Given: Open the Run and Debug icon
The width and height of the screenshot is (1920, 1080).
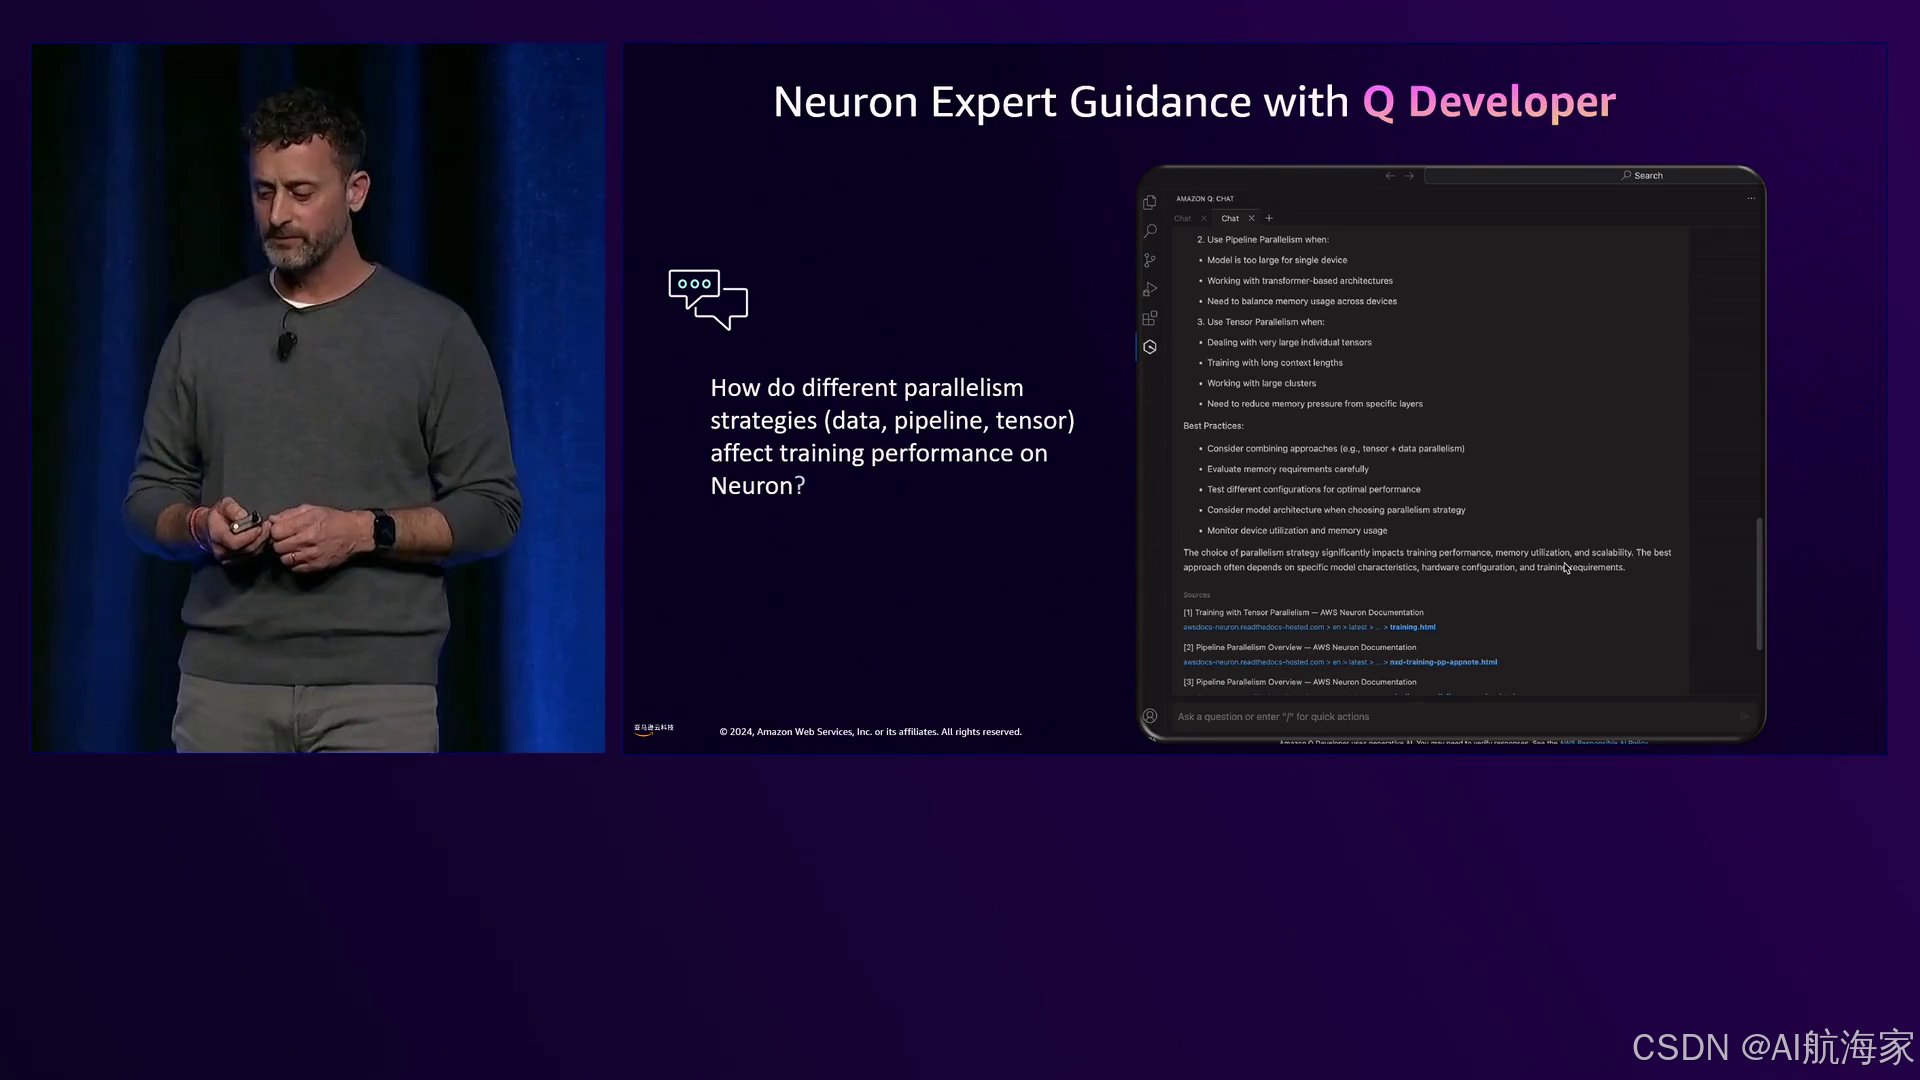Looking at the screenshot, I should 1150,289.
